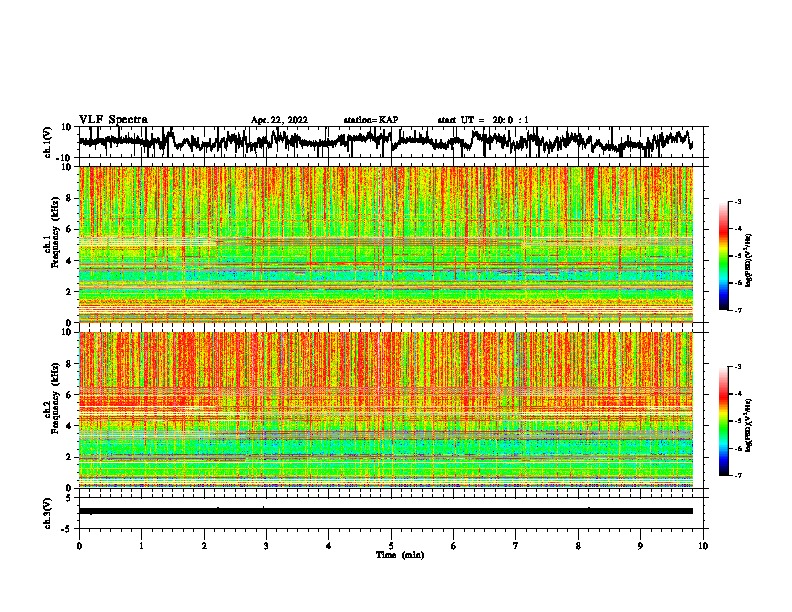Click the ch.1 spectrogram color scale bar
This screenshot has height=612, width=792.
724,256
